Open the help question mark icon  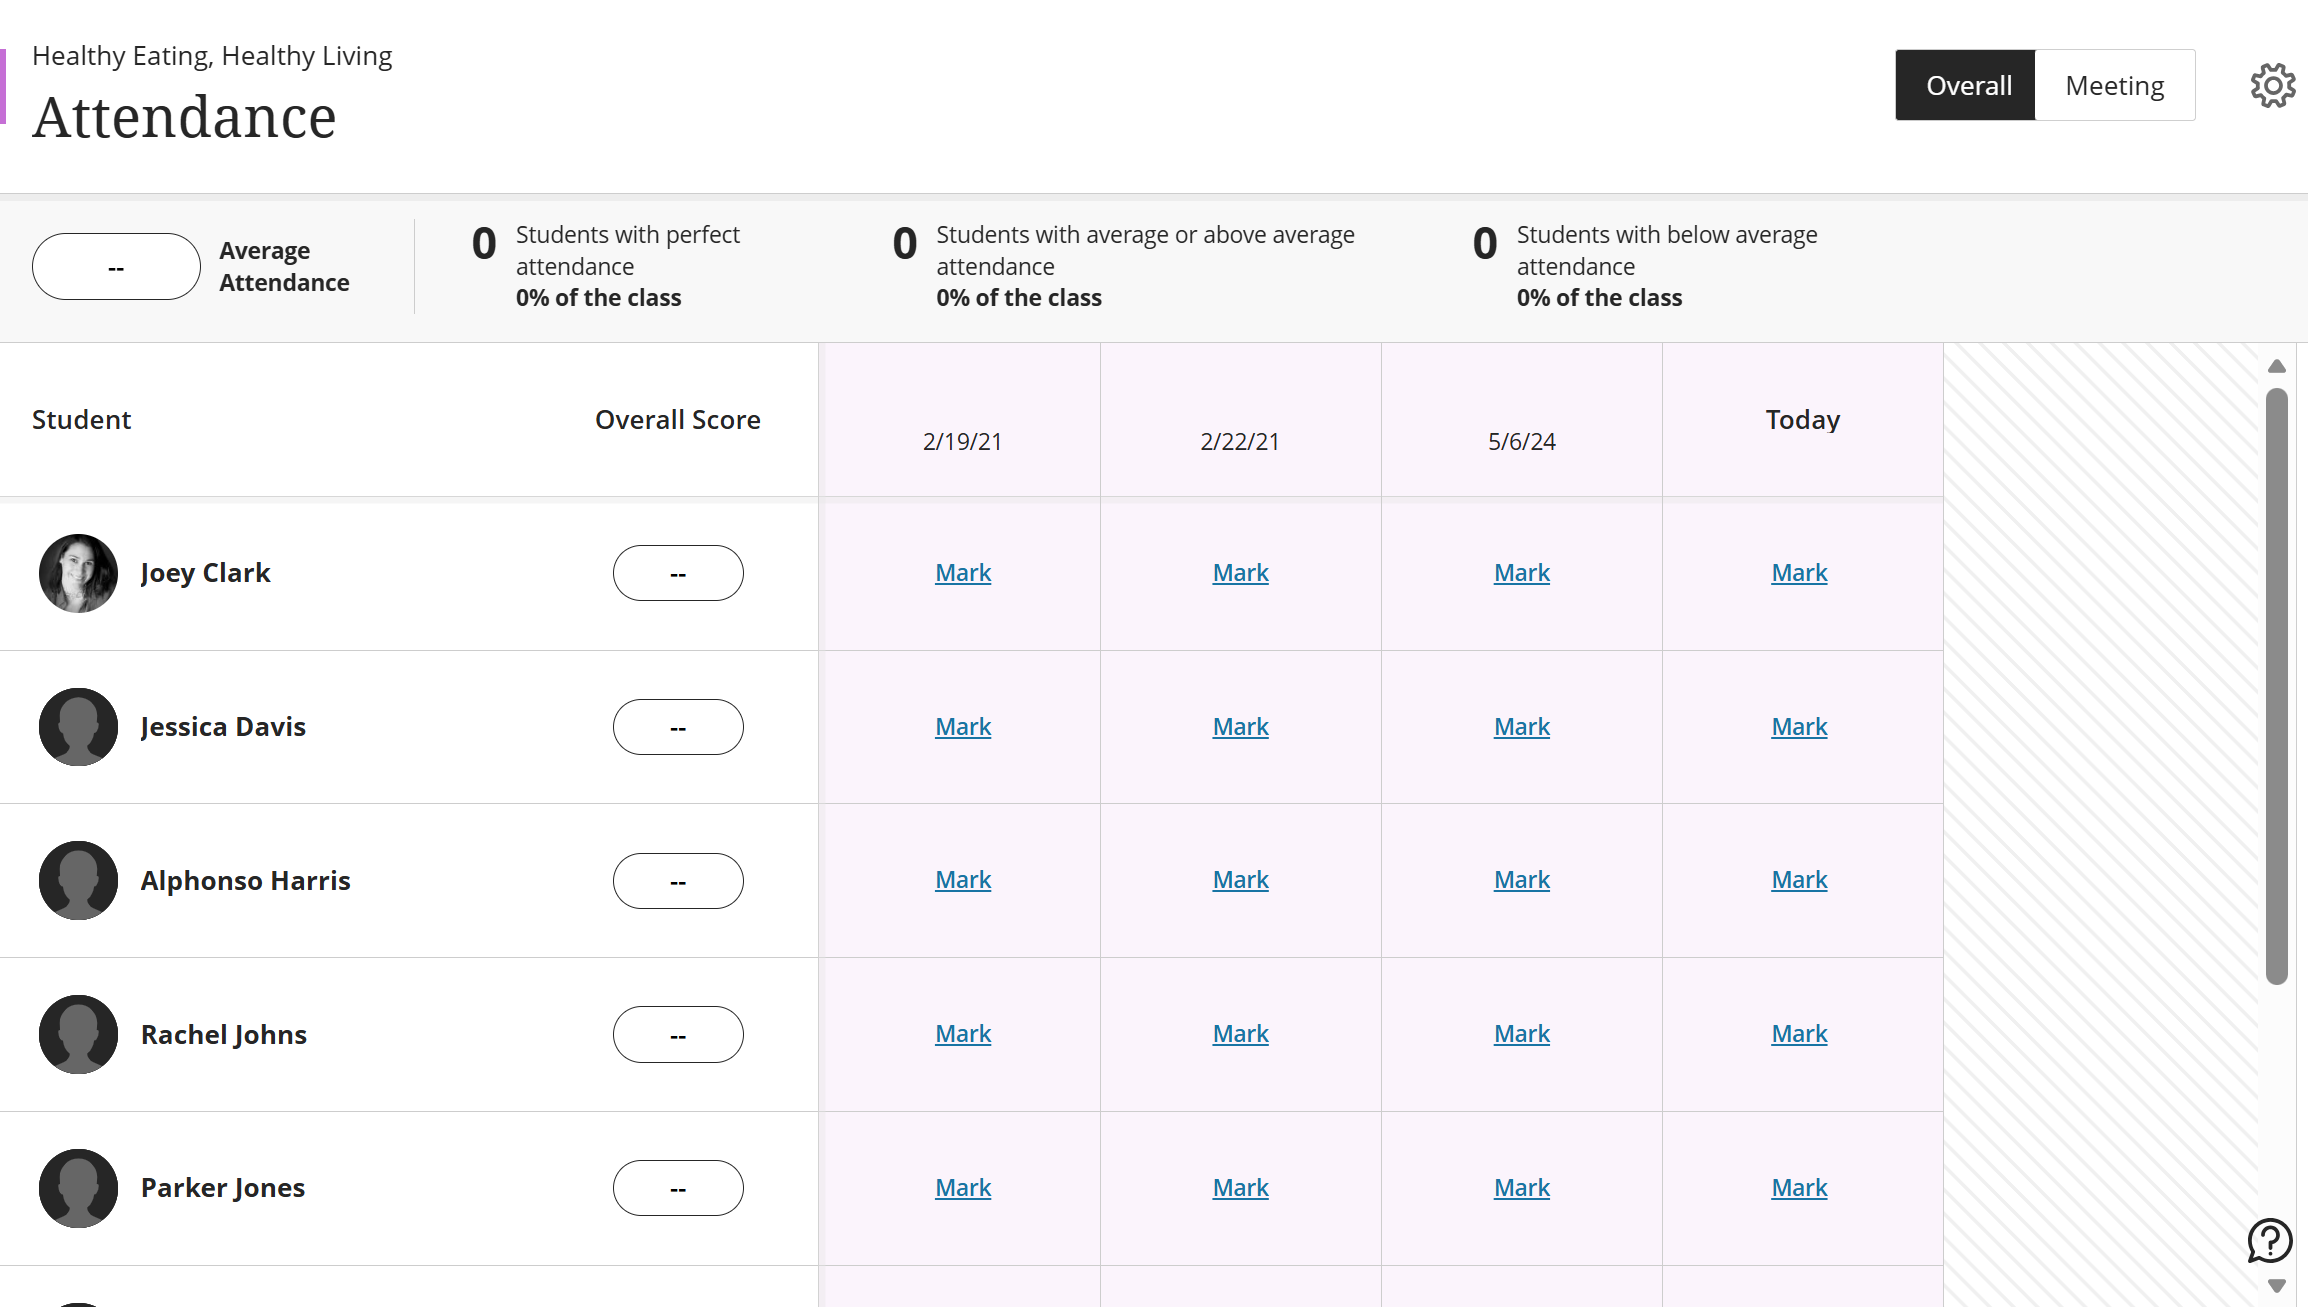(x=2270, y=1241)
